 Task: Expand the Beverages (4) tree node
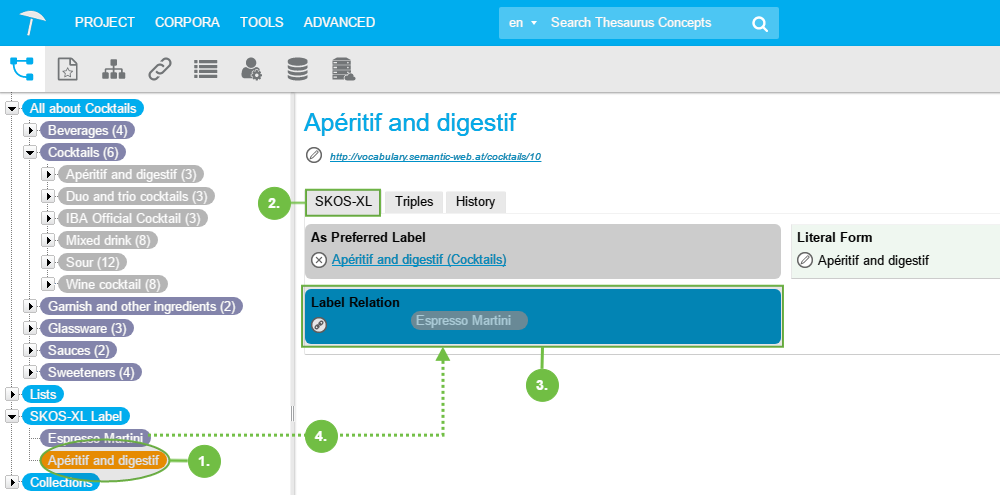30,131
